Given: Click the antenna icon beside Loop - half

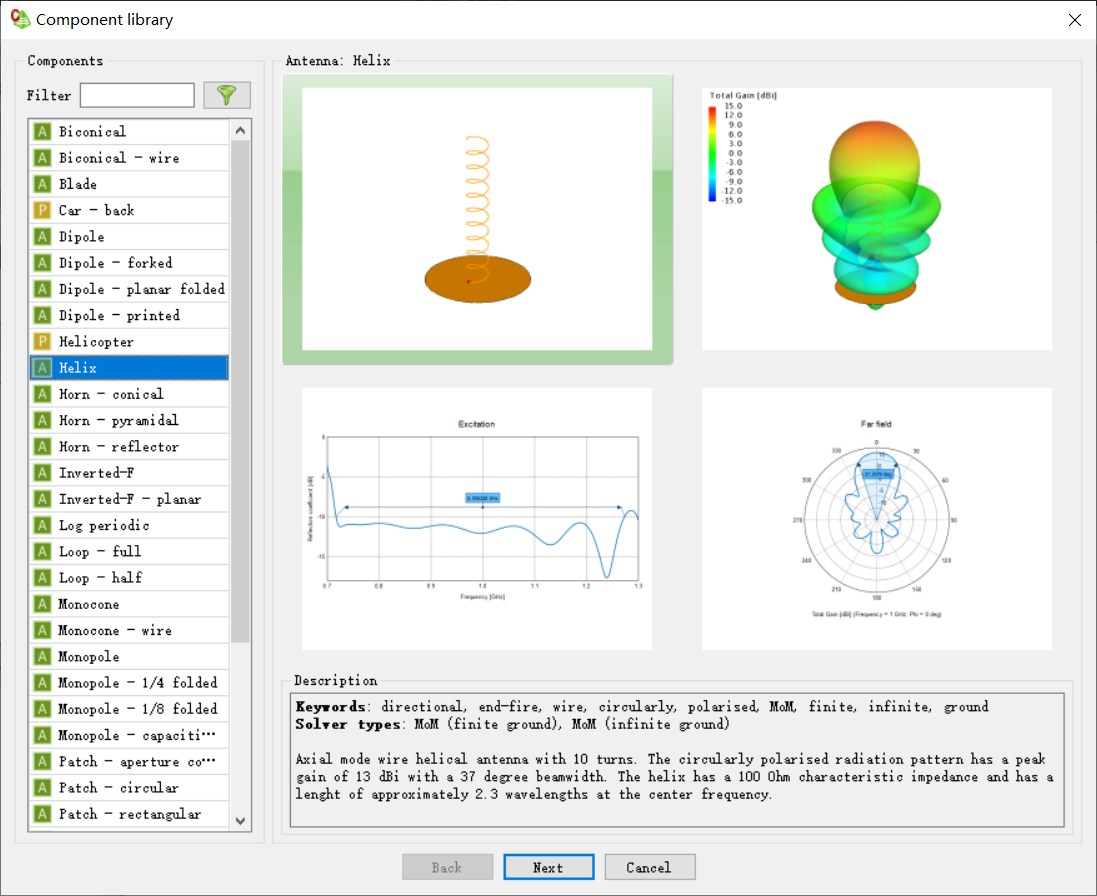Looking at the screenshot, I should click(43, 578).
